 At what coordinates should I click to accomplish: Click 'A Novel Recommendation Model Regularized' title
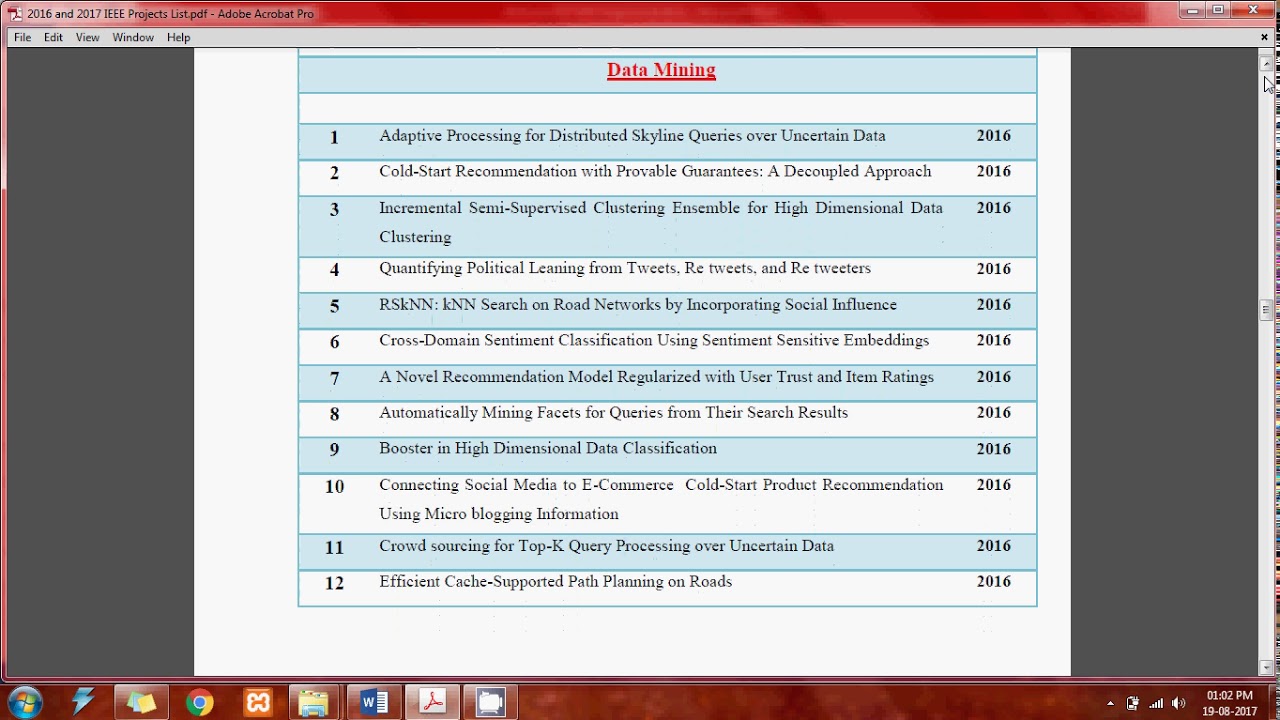point(656,377)
